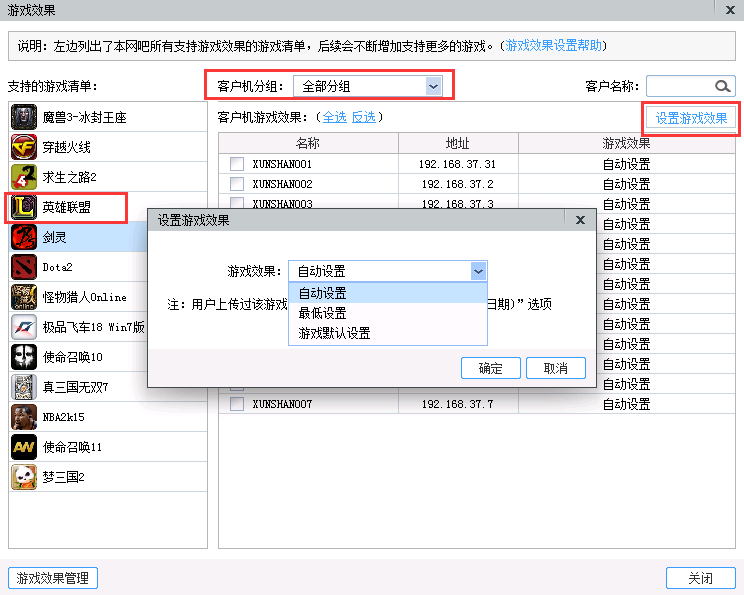The height and width of the screenshot is (595, 744).
Task: Click the 名称 column header
Action: (x=308, y=143)
